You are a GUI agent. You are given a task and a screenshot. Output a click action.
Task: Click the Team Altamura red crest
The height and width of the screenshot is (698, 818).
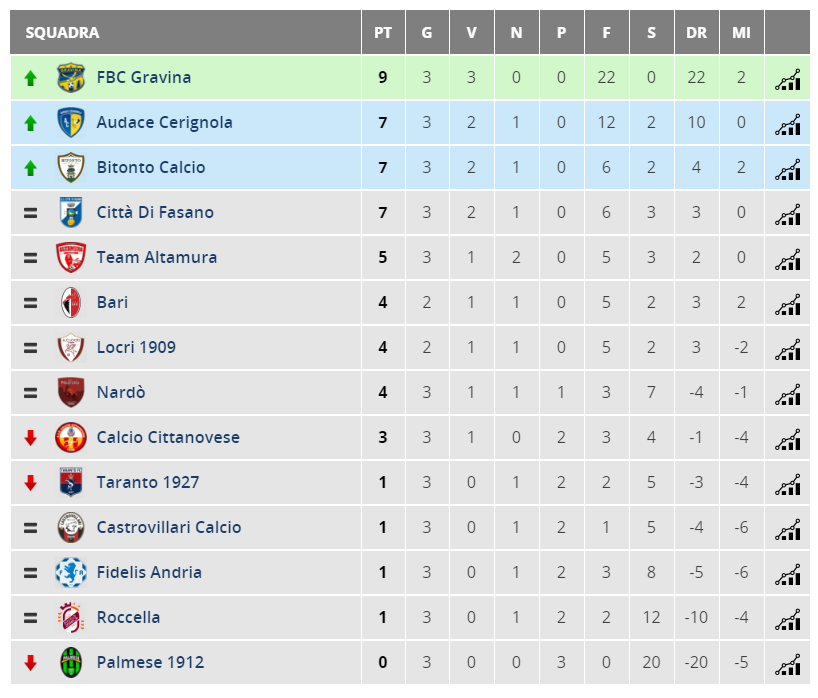pyautogui.click(x=70, y=257)
